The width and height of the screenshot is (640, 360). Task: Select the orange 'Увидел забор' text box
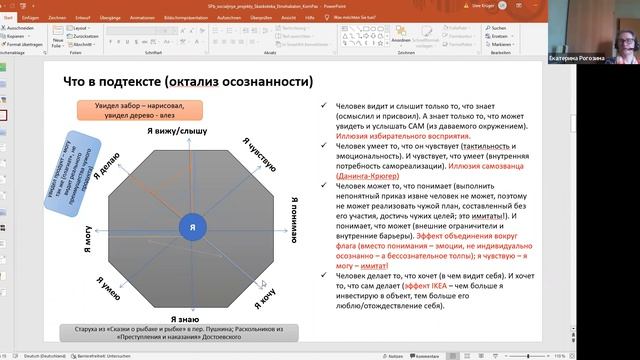pos(140,110)
